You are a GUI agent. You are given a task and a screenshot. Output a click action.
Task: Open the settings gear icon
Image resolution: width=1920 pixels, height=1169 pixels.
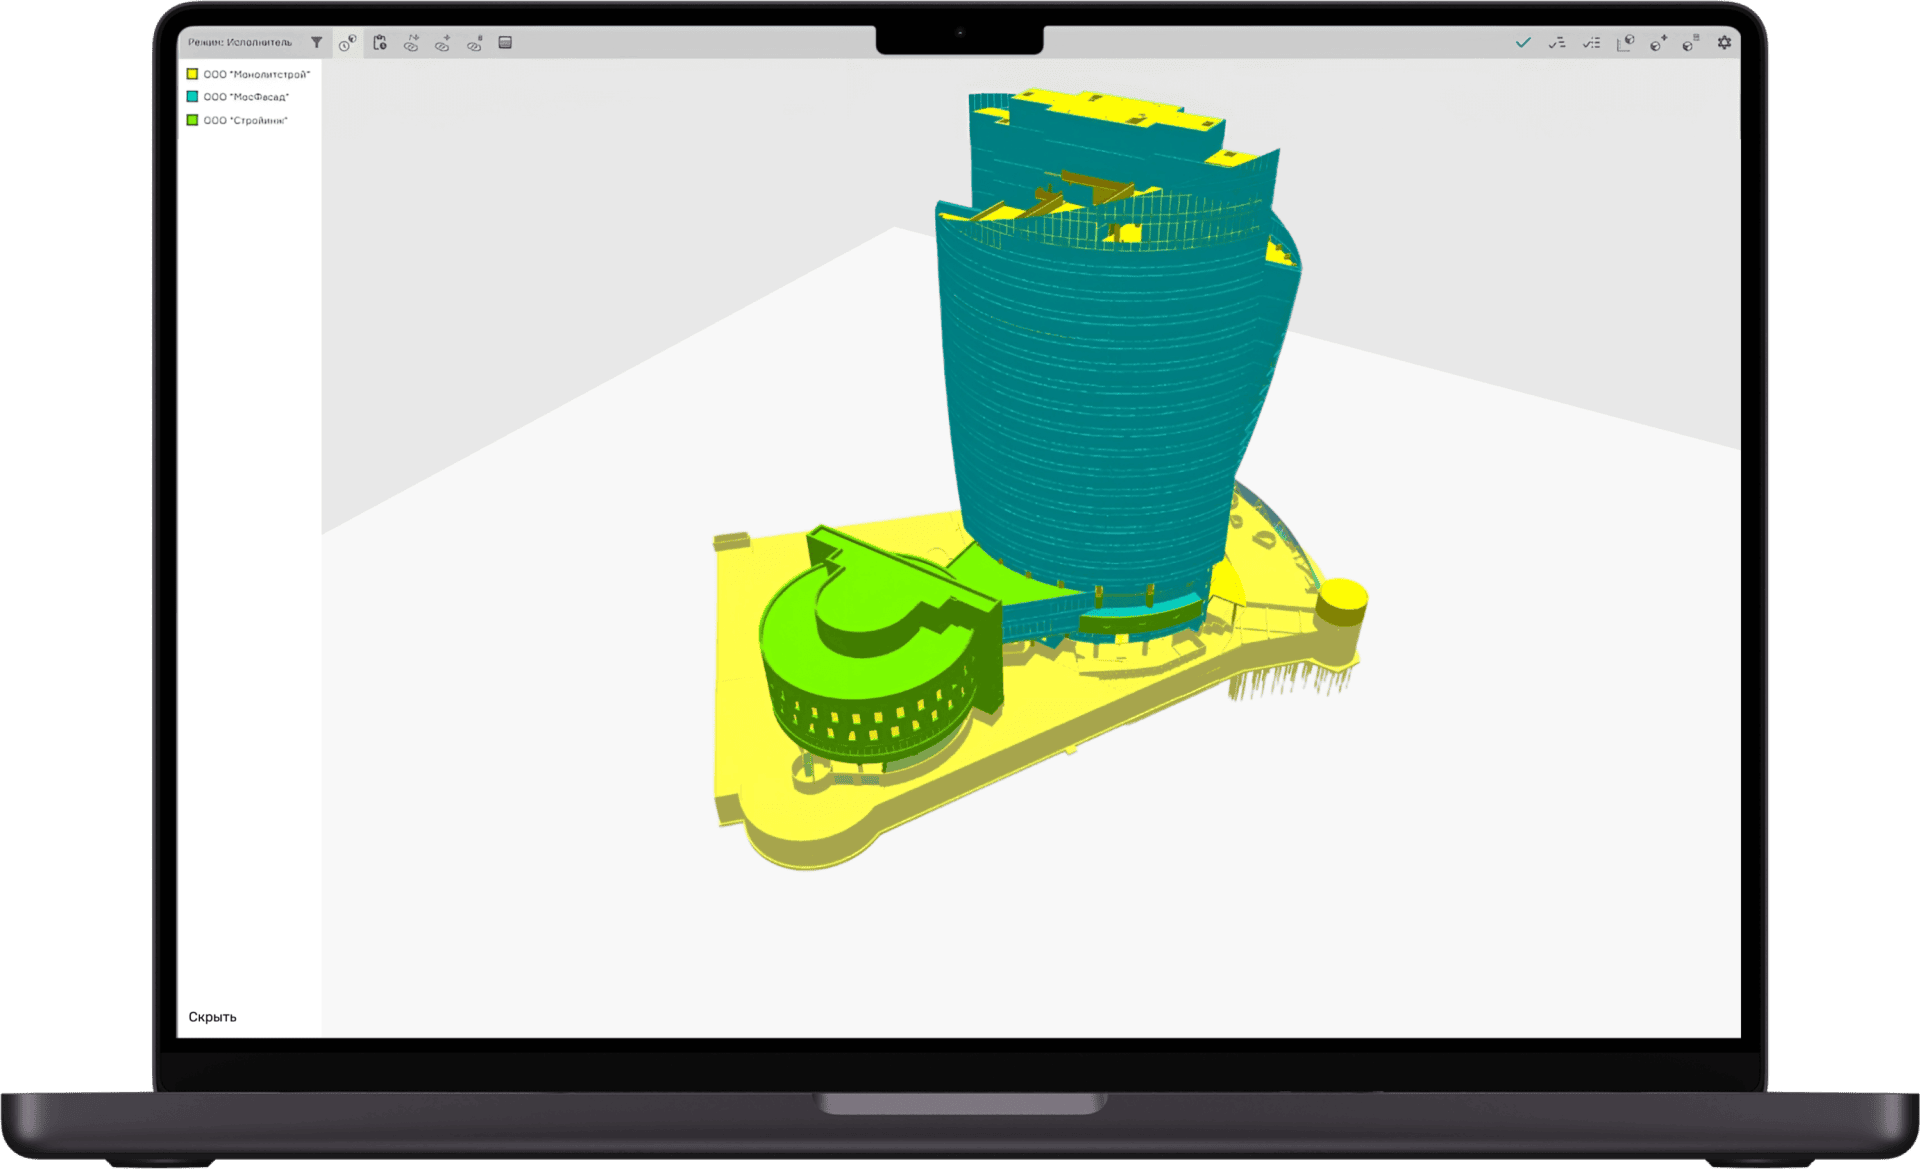point(1724,43)
